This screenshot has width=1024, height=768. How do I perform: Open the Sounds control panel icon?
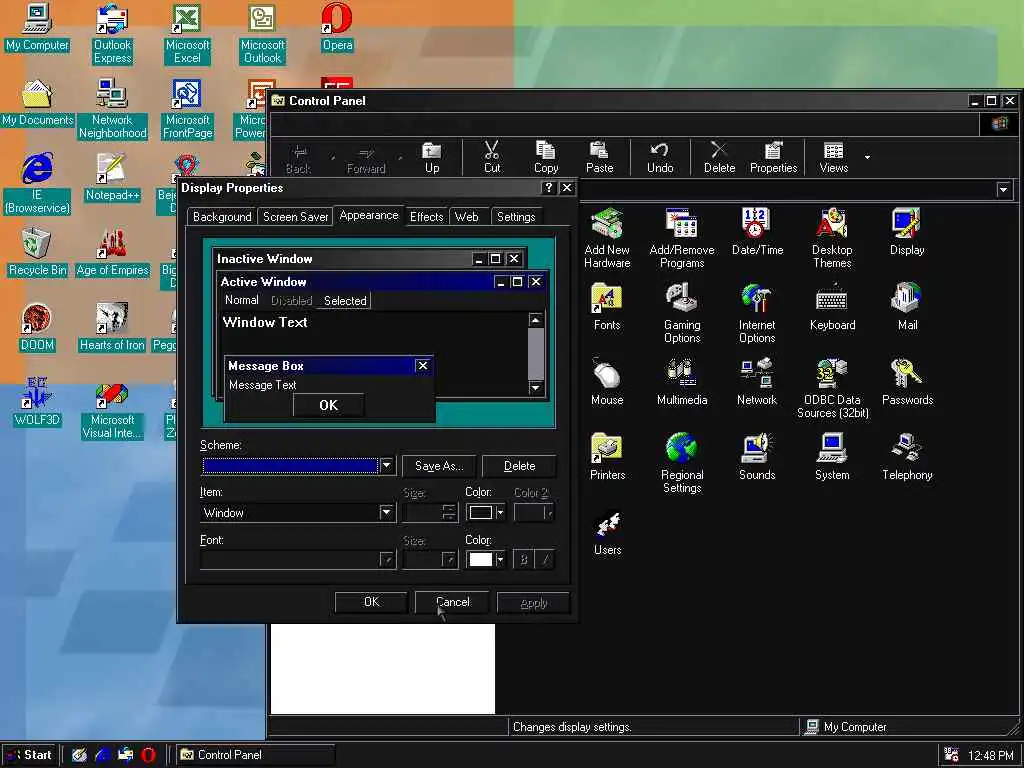tap(757, 456)
